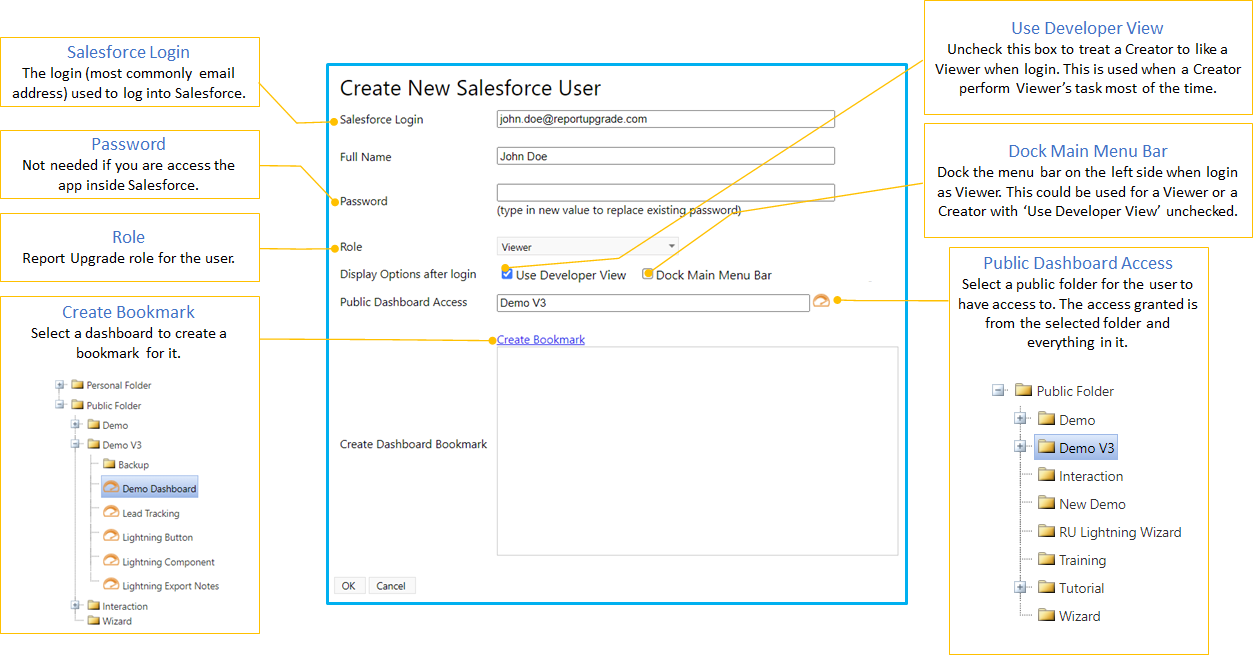The height and width of the screenshot is (655, 1255).
Task: Select the Lightning Button dashboard icon
Action: pos(111,537)
